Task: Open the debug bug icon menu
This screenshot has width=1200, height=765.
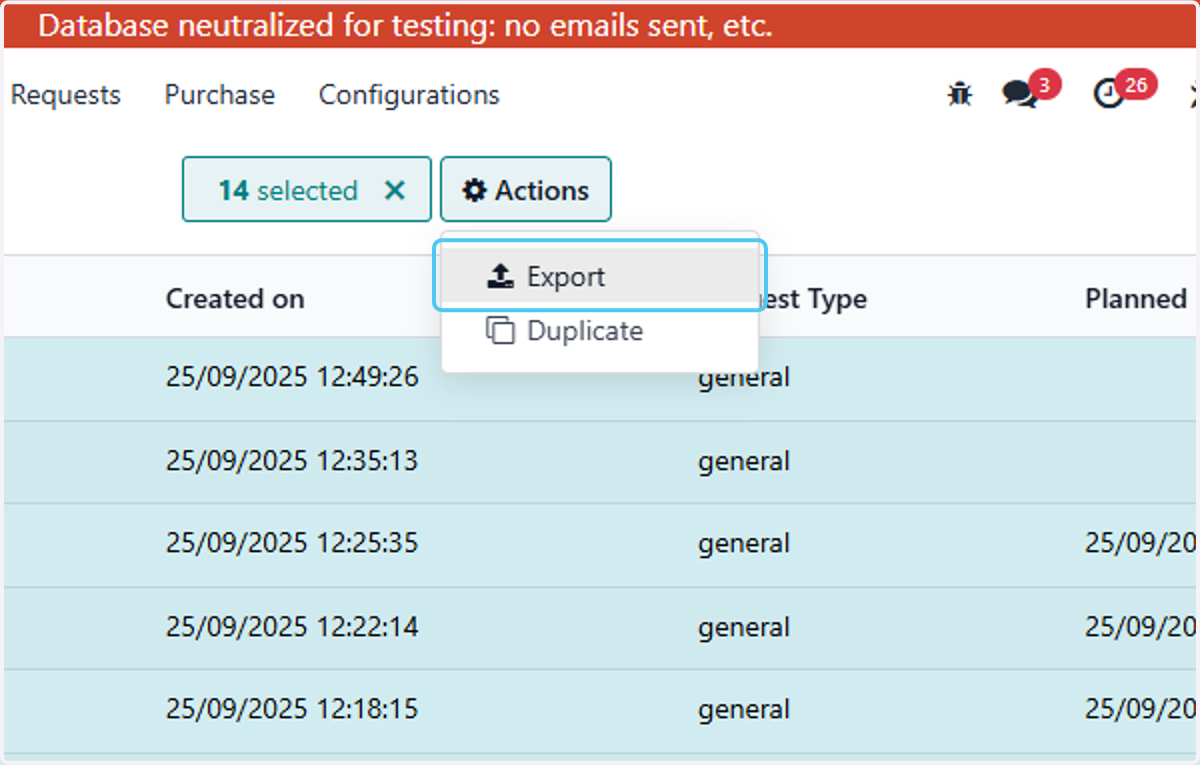Action: pos(960,95)
